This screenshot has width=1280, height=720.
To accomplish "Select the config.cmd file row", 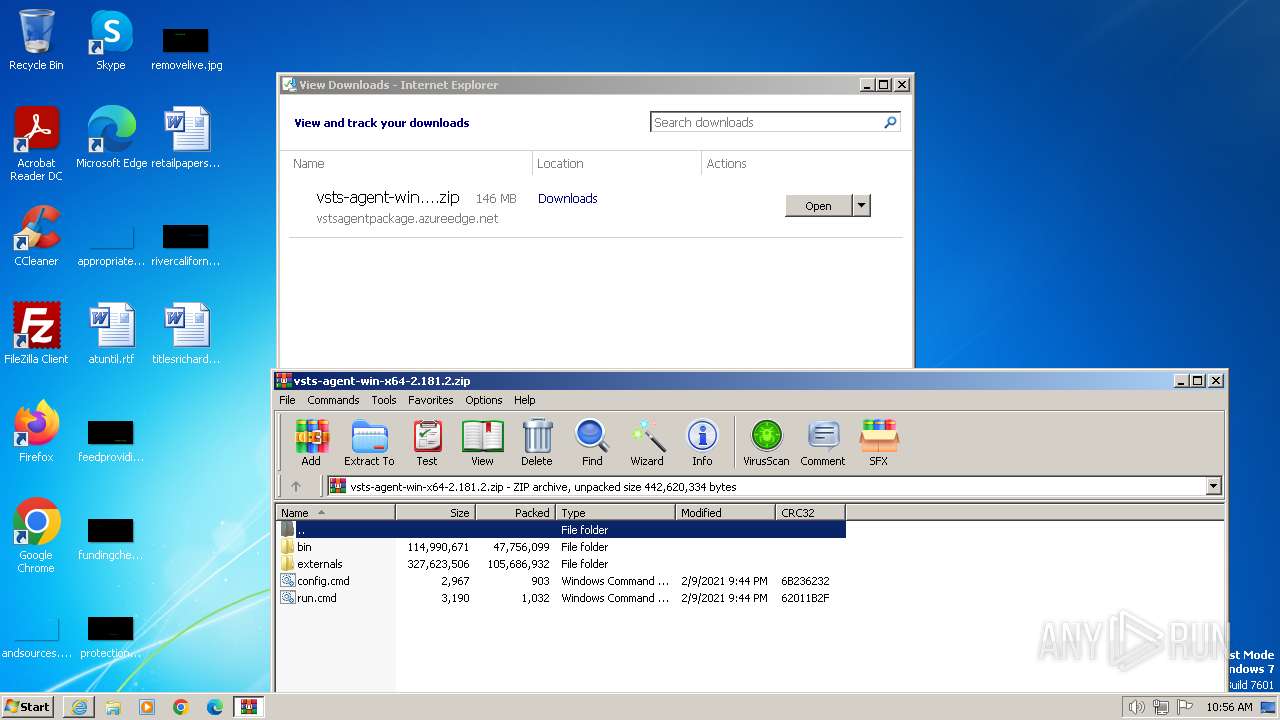I will (561, 581).
